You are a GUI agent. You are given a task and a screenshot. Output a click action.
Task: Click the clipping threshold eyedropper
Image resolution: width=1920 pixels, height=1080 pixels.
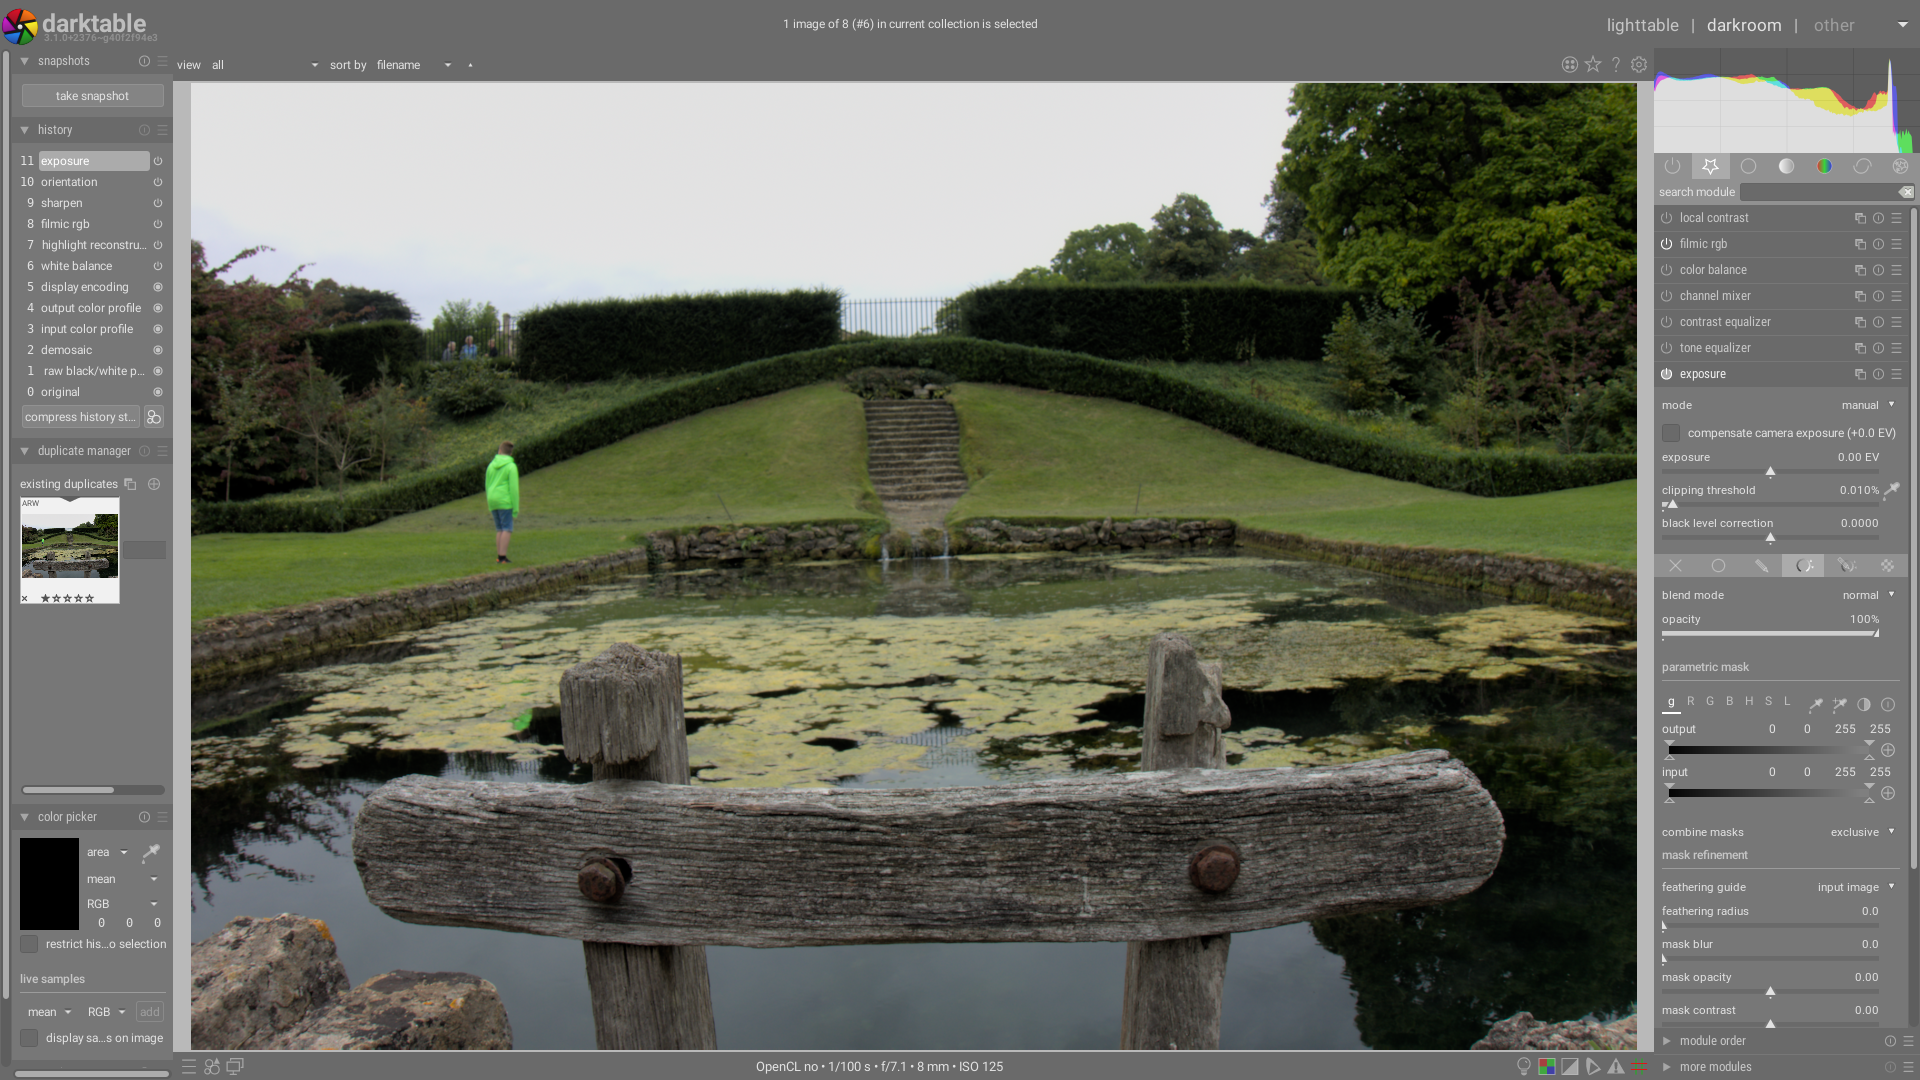point(1891,490)
